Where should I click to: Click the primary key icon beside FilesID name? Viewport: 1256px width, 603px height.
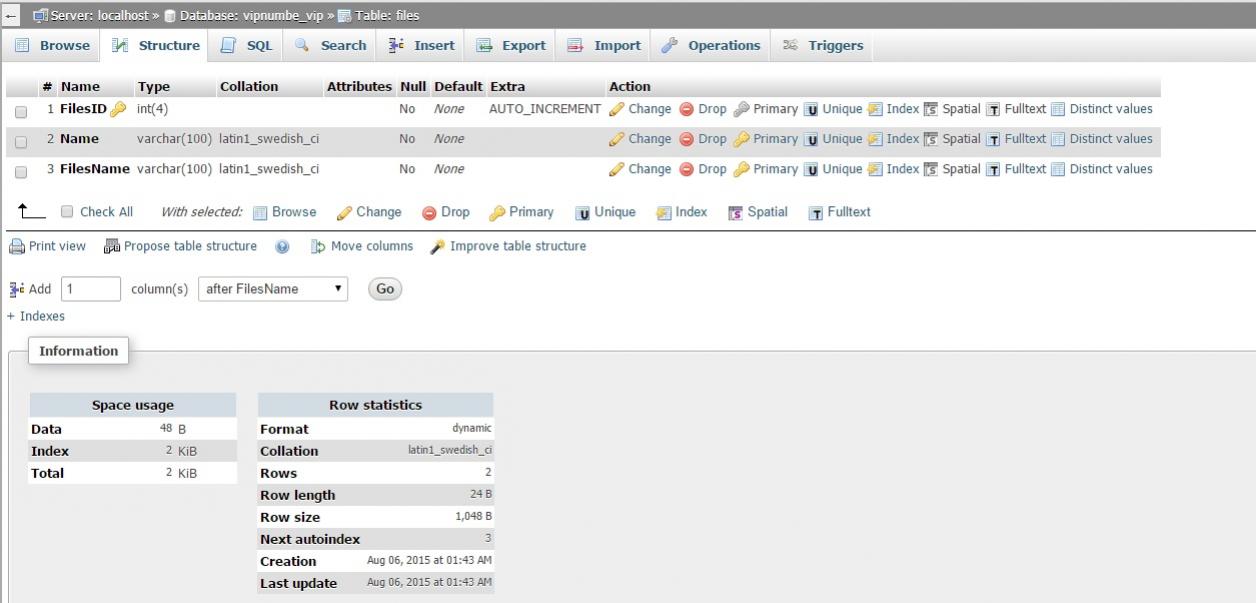[119, 109]
